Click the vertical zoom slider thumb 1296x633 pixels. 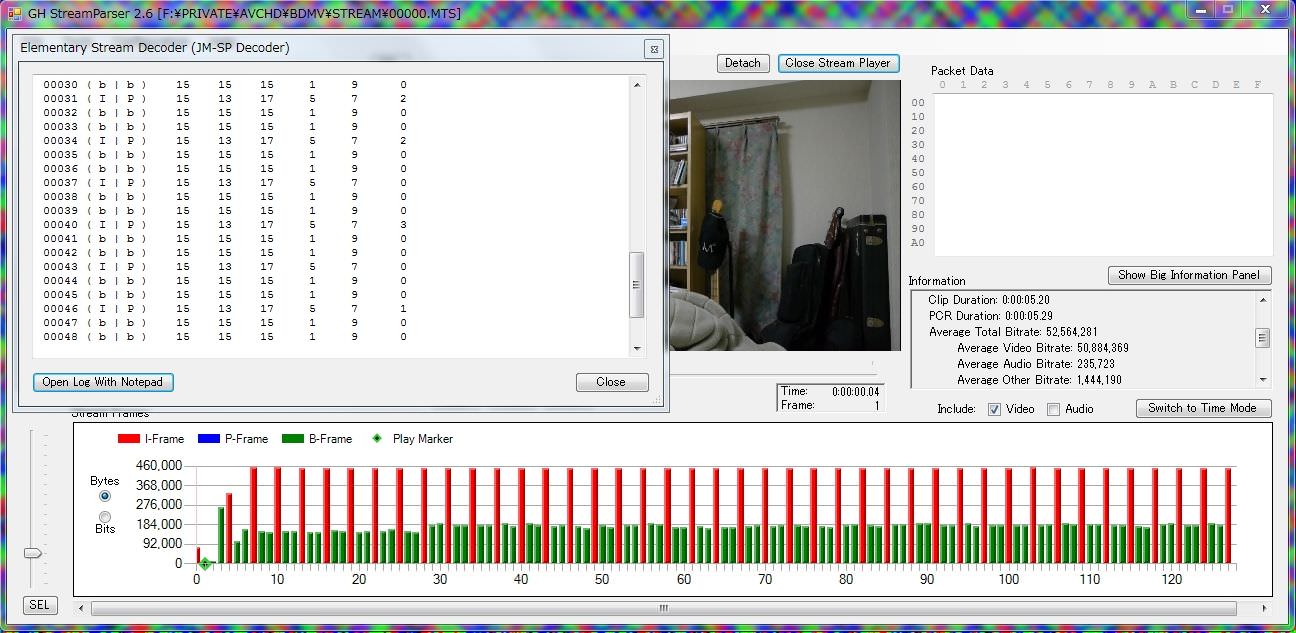33,553
